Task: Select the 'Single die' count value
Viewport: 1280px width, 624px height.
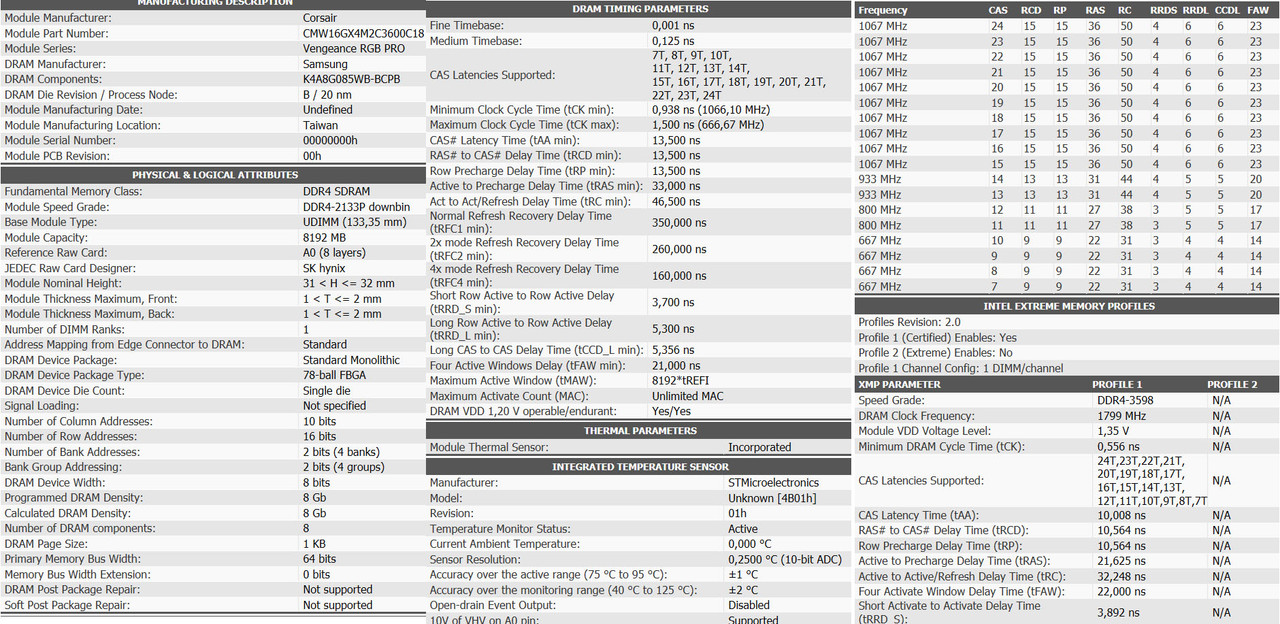Action: 327,391
